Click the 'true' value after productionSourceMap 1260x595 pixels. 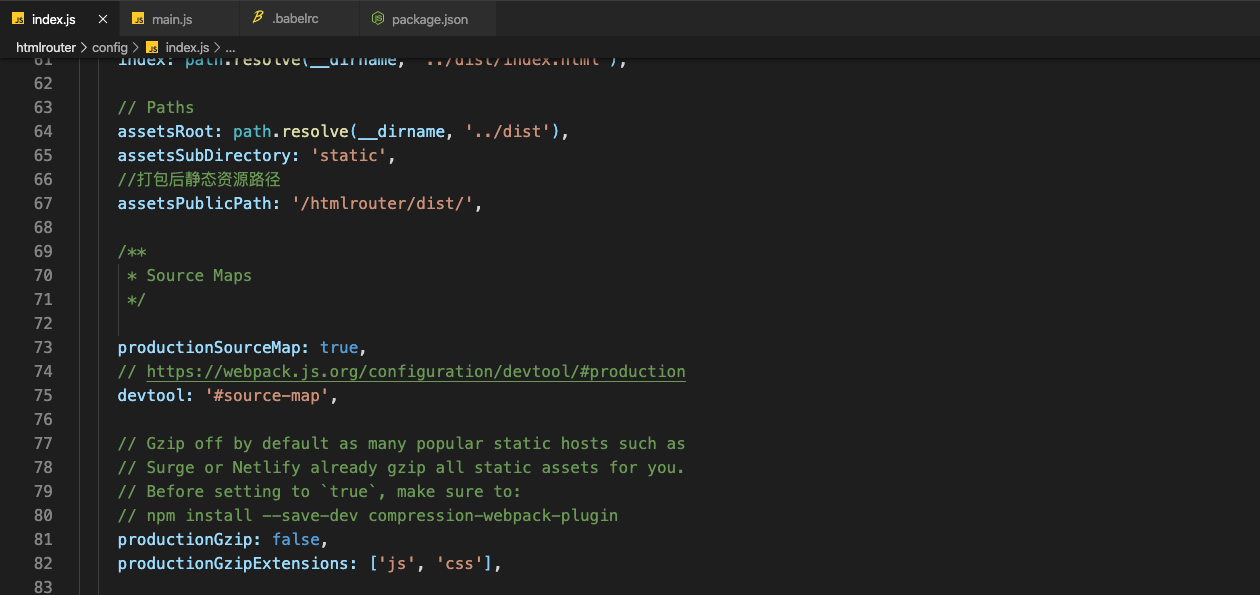tap(339, 347)
